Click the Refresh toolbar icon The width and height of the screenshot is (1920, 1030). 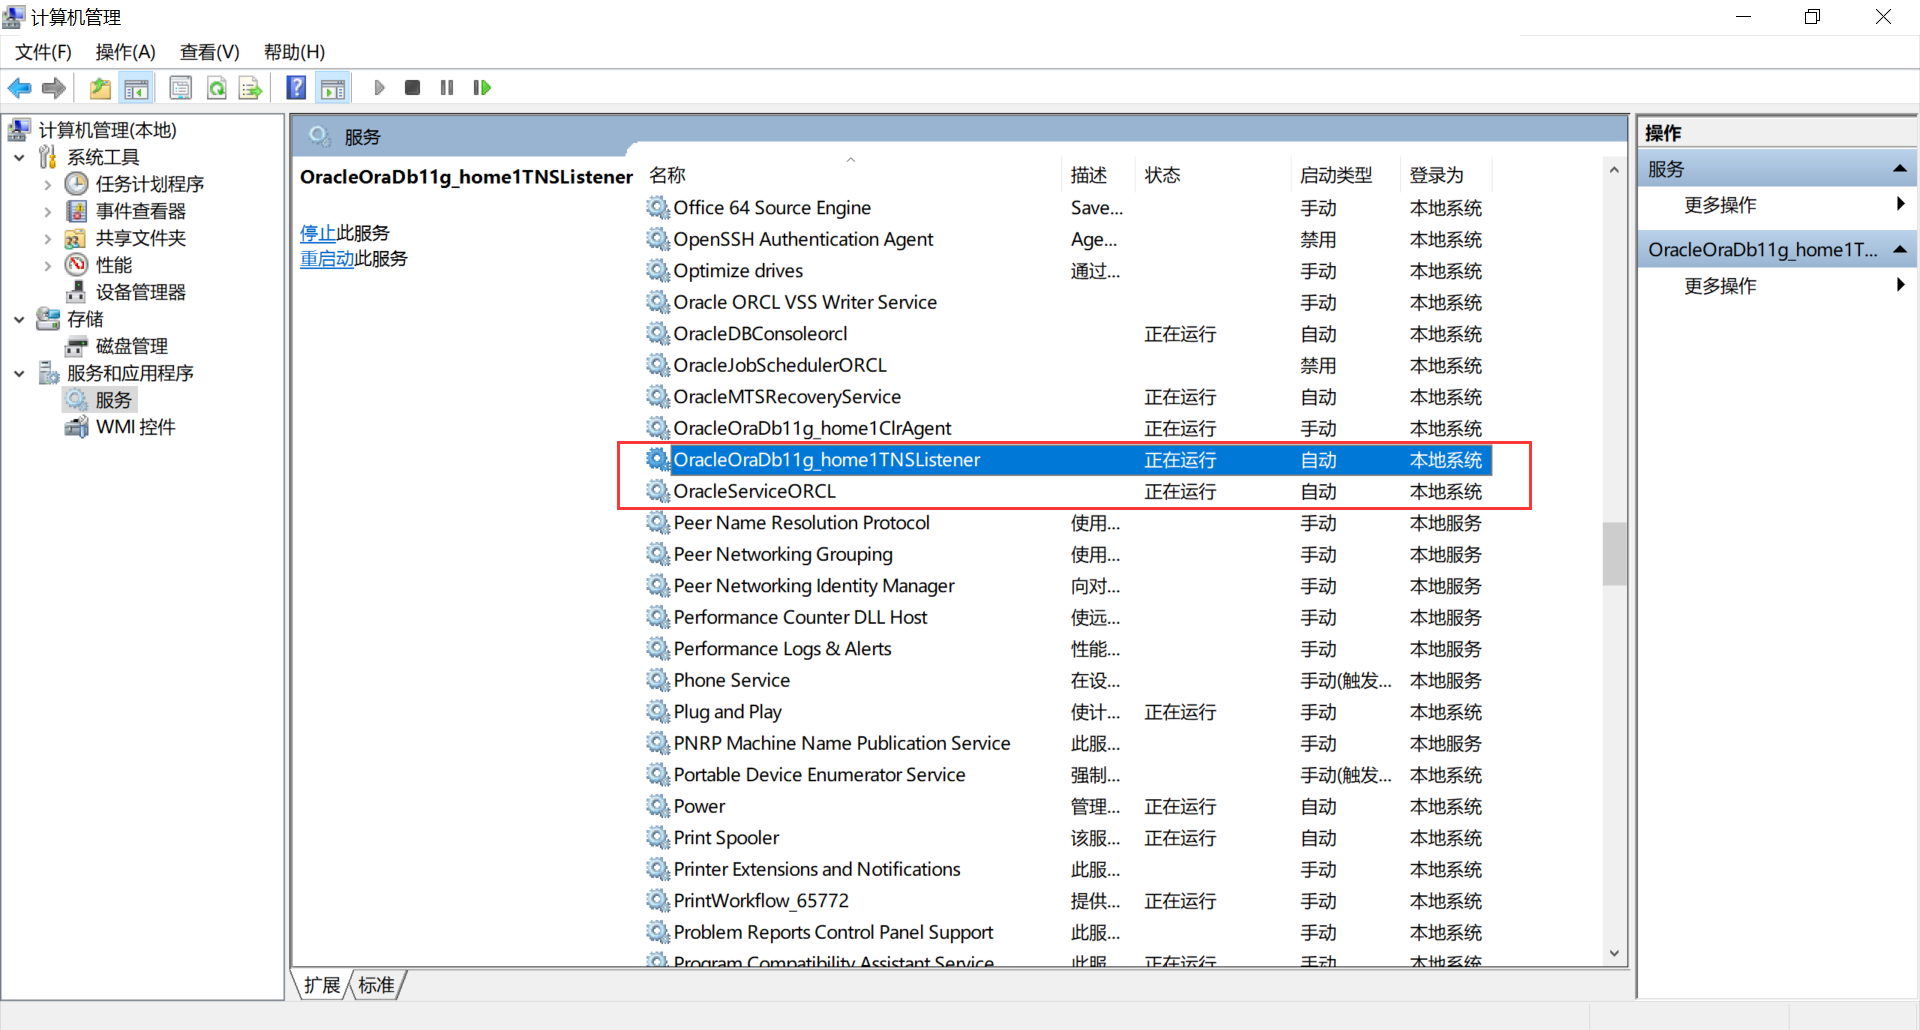216,88
